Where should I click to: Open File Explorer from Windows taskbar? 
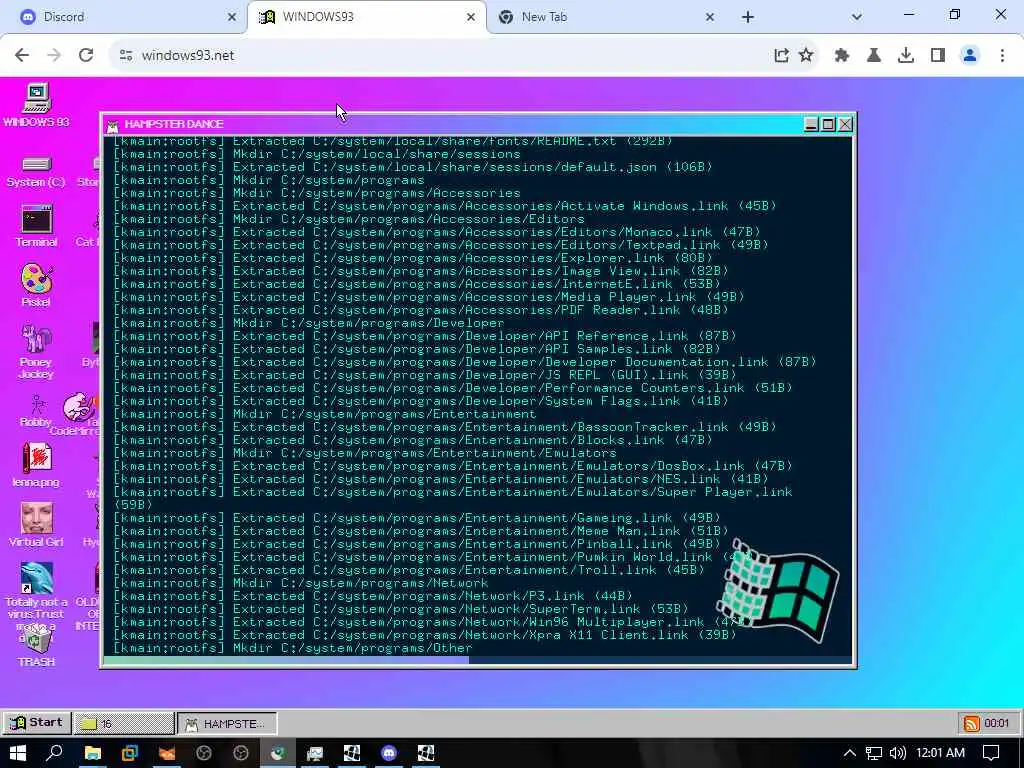tap(93, 753)
